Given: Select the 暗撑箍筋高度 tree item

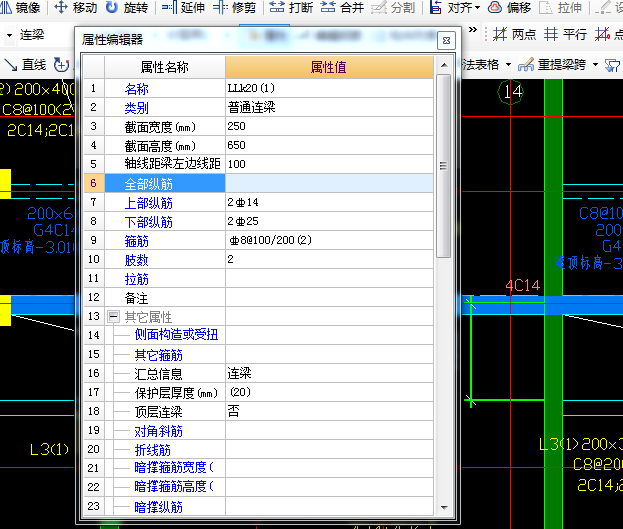Looking at the screenshot, I should point(174,486).
